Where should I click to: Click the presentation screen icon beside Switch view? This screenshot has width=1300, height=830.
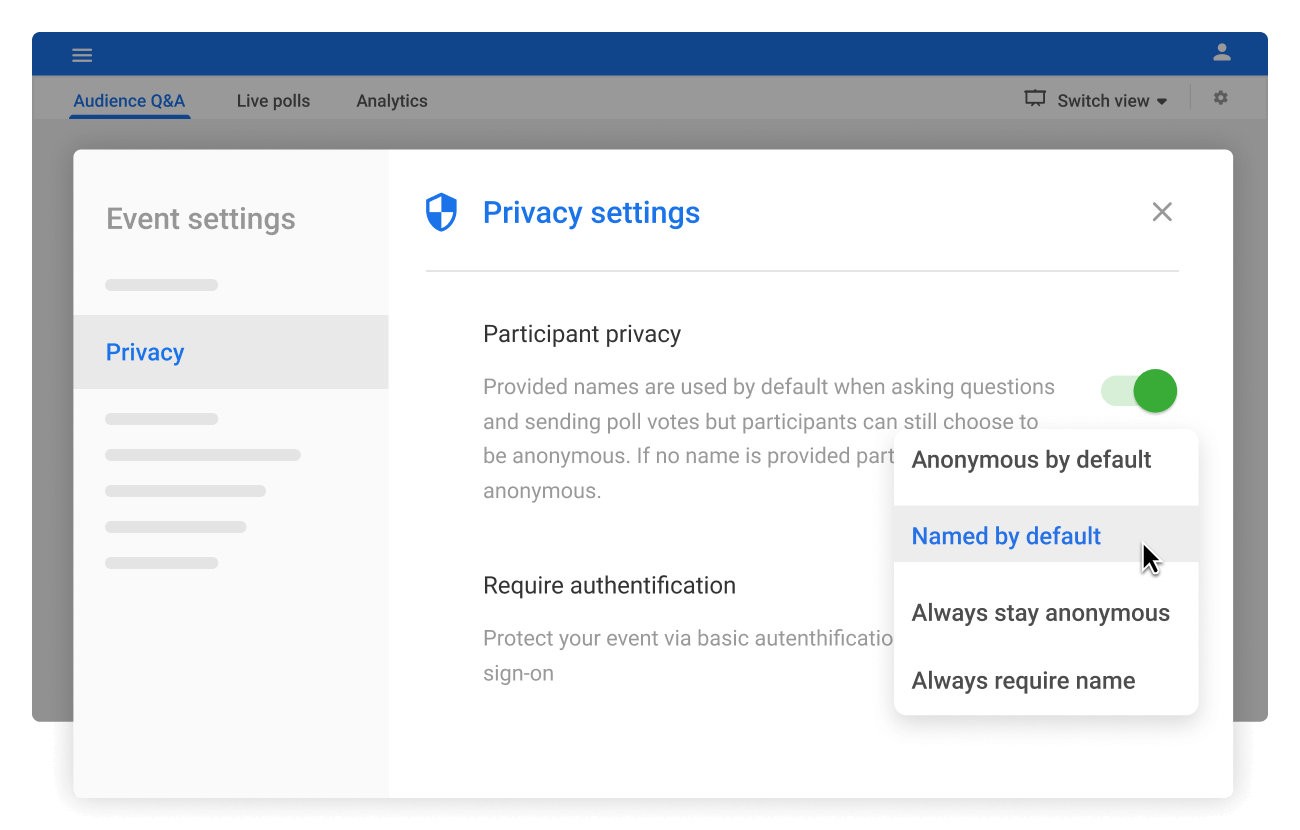pos(1035,99)
